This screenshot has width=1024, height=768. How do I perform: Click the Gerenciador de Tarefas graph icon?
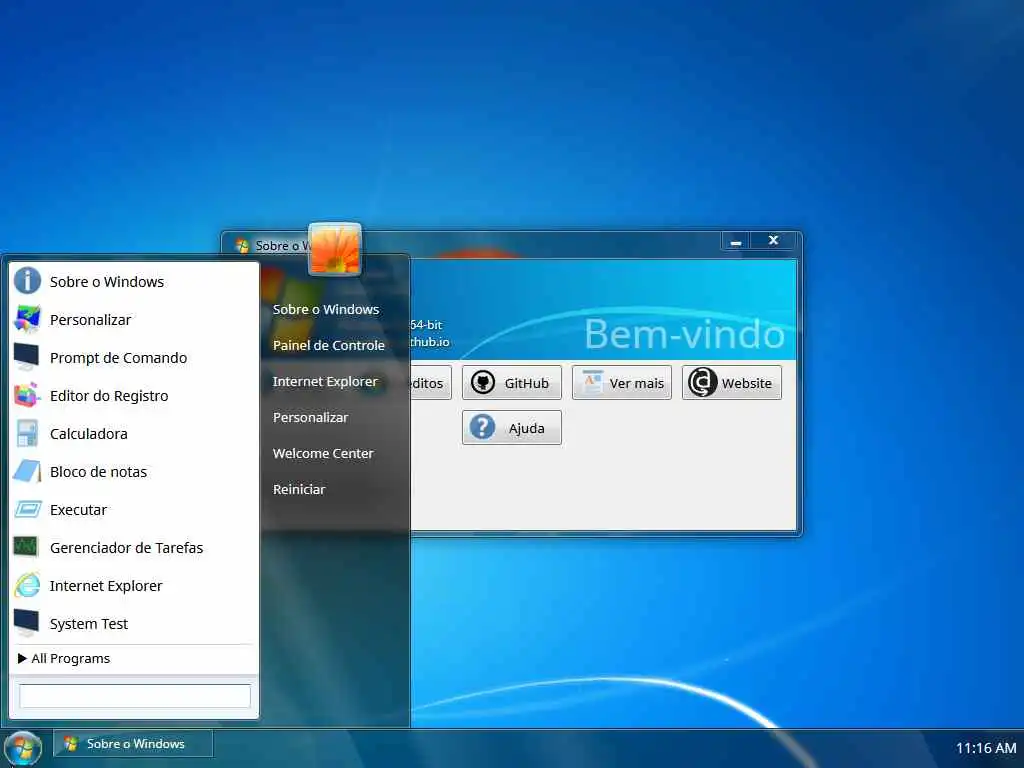pos(27,547)
